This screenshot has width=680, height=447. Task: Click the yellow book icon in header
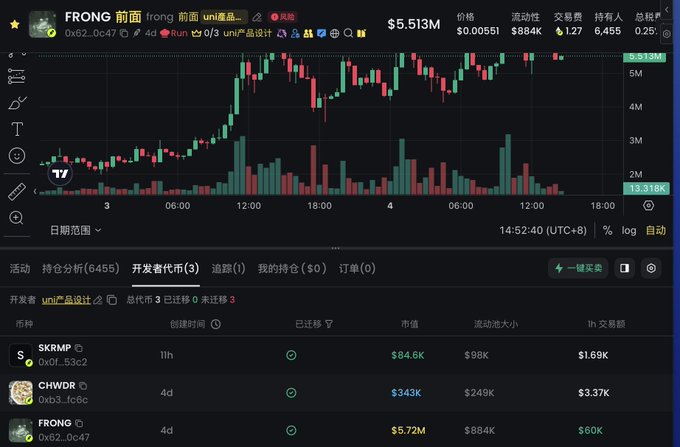(x=361, y=33)
